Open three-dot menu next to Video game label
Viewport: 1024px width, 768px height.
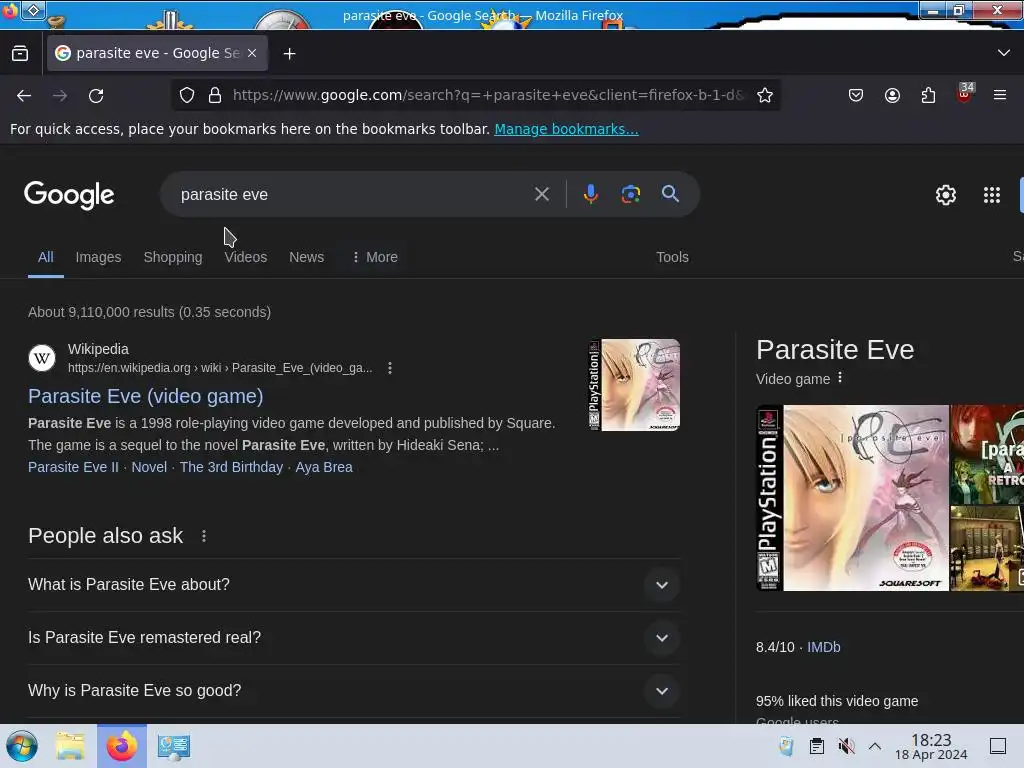[x=840, y=378]
